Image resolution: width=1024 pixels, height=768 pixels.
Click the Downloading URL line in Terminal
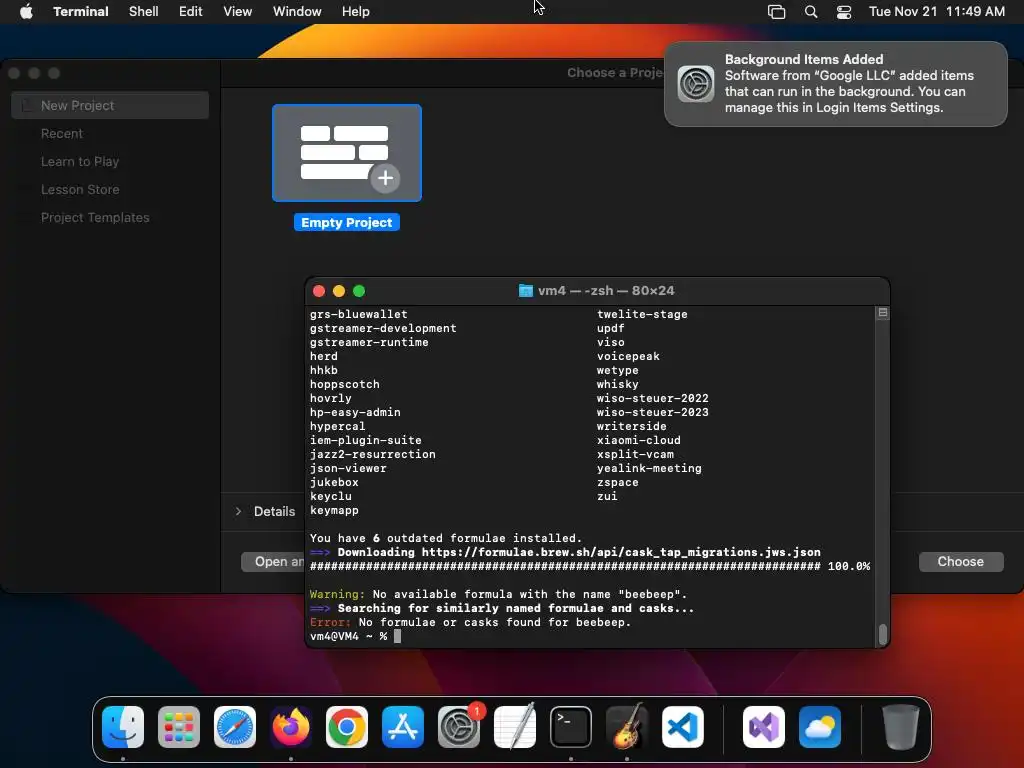click(x=565, y=552)
